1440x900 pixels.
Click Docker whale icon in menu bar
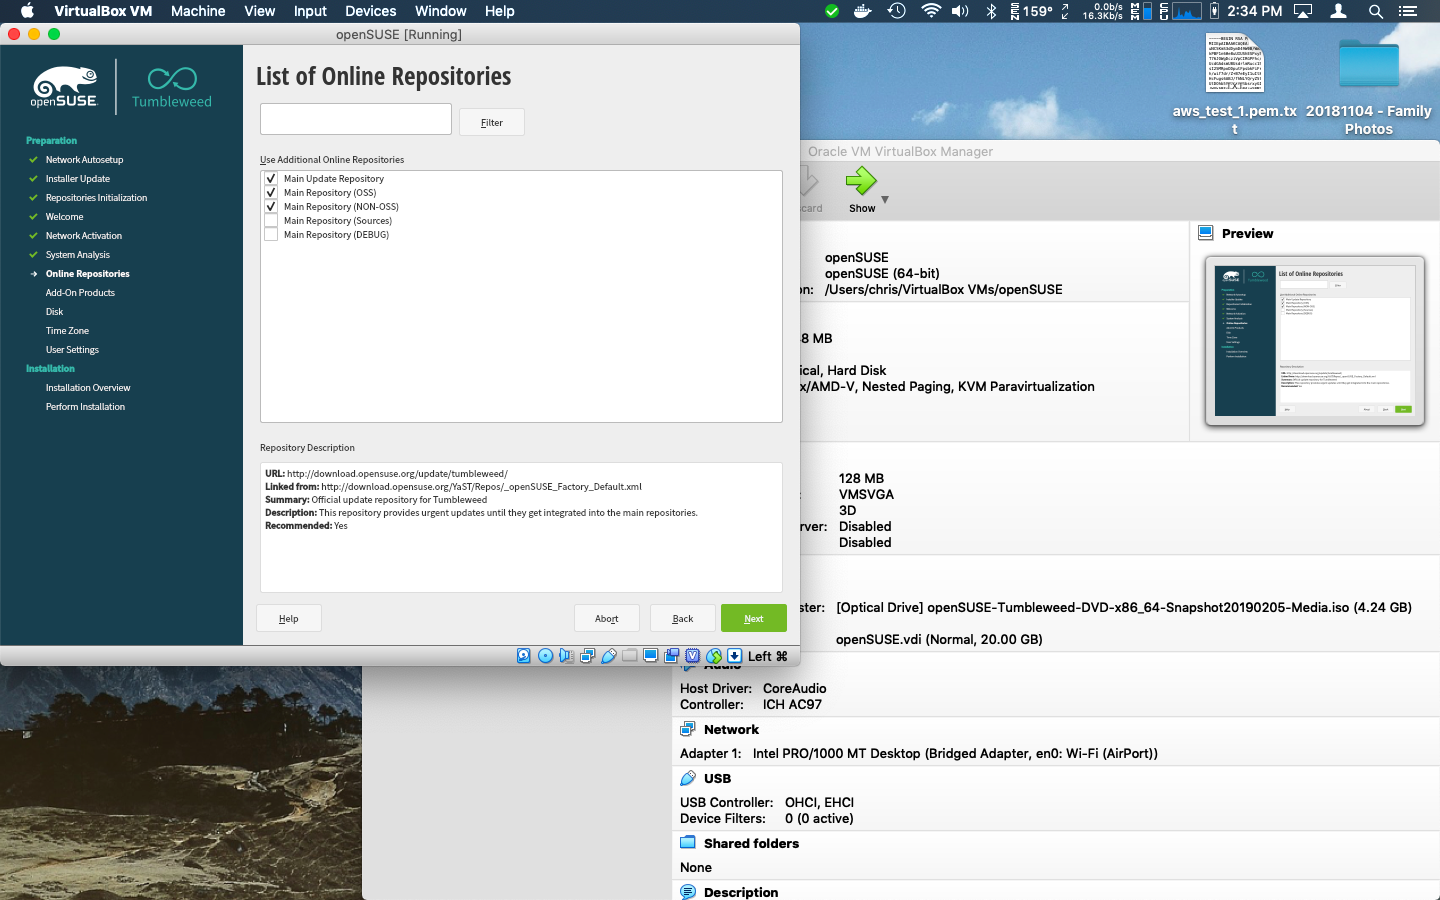point(862,11)
